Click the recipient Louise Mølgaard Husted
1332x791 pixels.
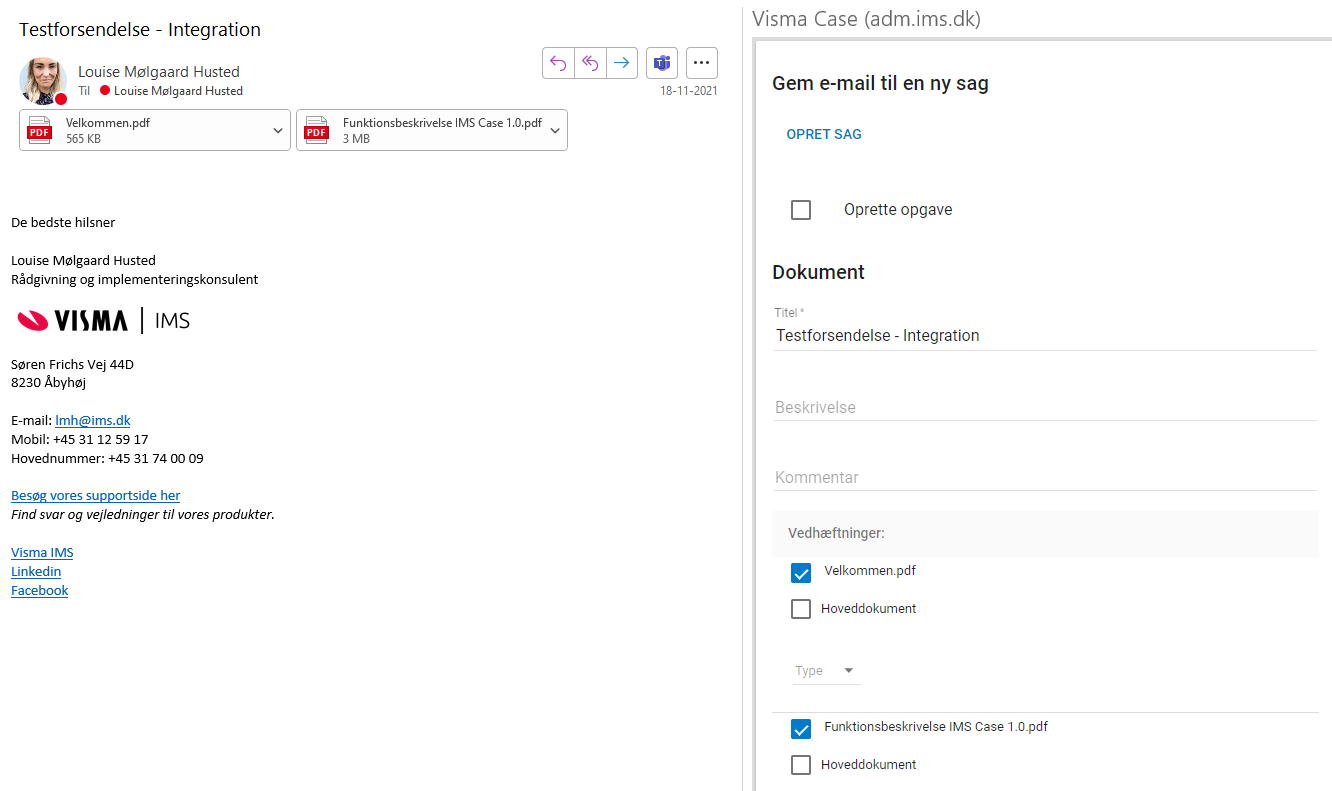coord(178,91)
